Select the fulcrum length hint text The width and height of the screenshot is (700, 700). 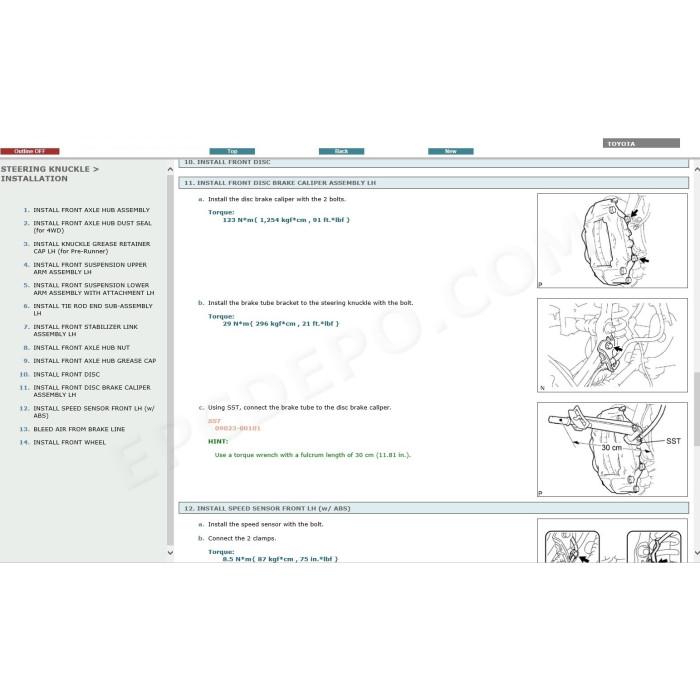[x=313, y=455]
